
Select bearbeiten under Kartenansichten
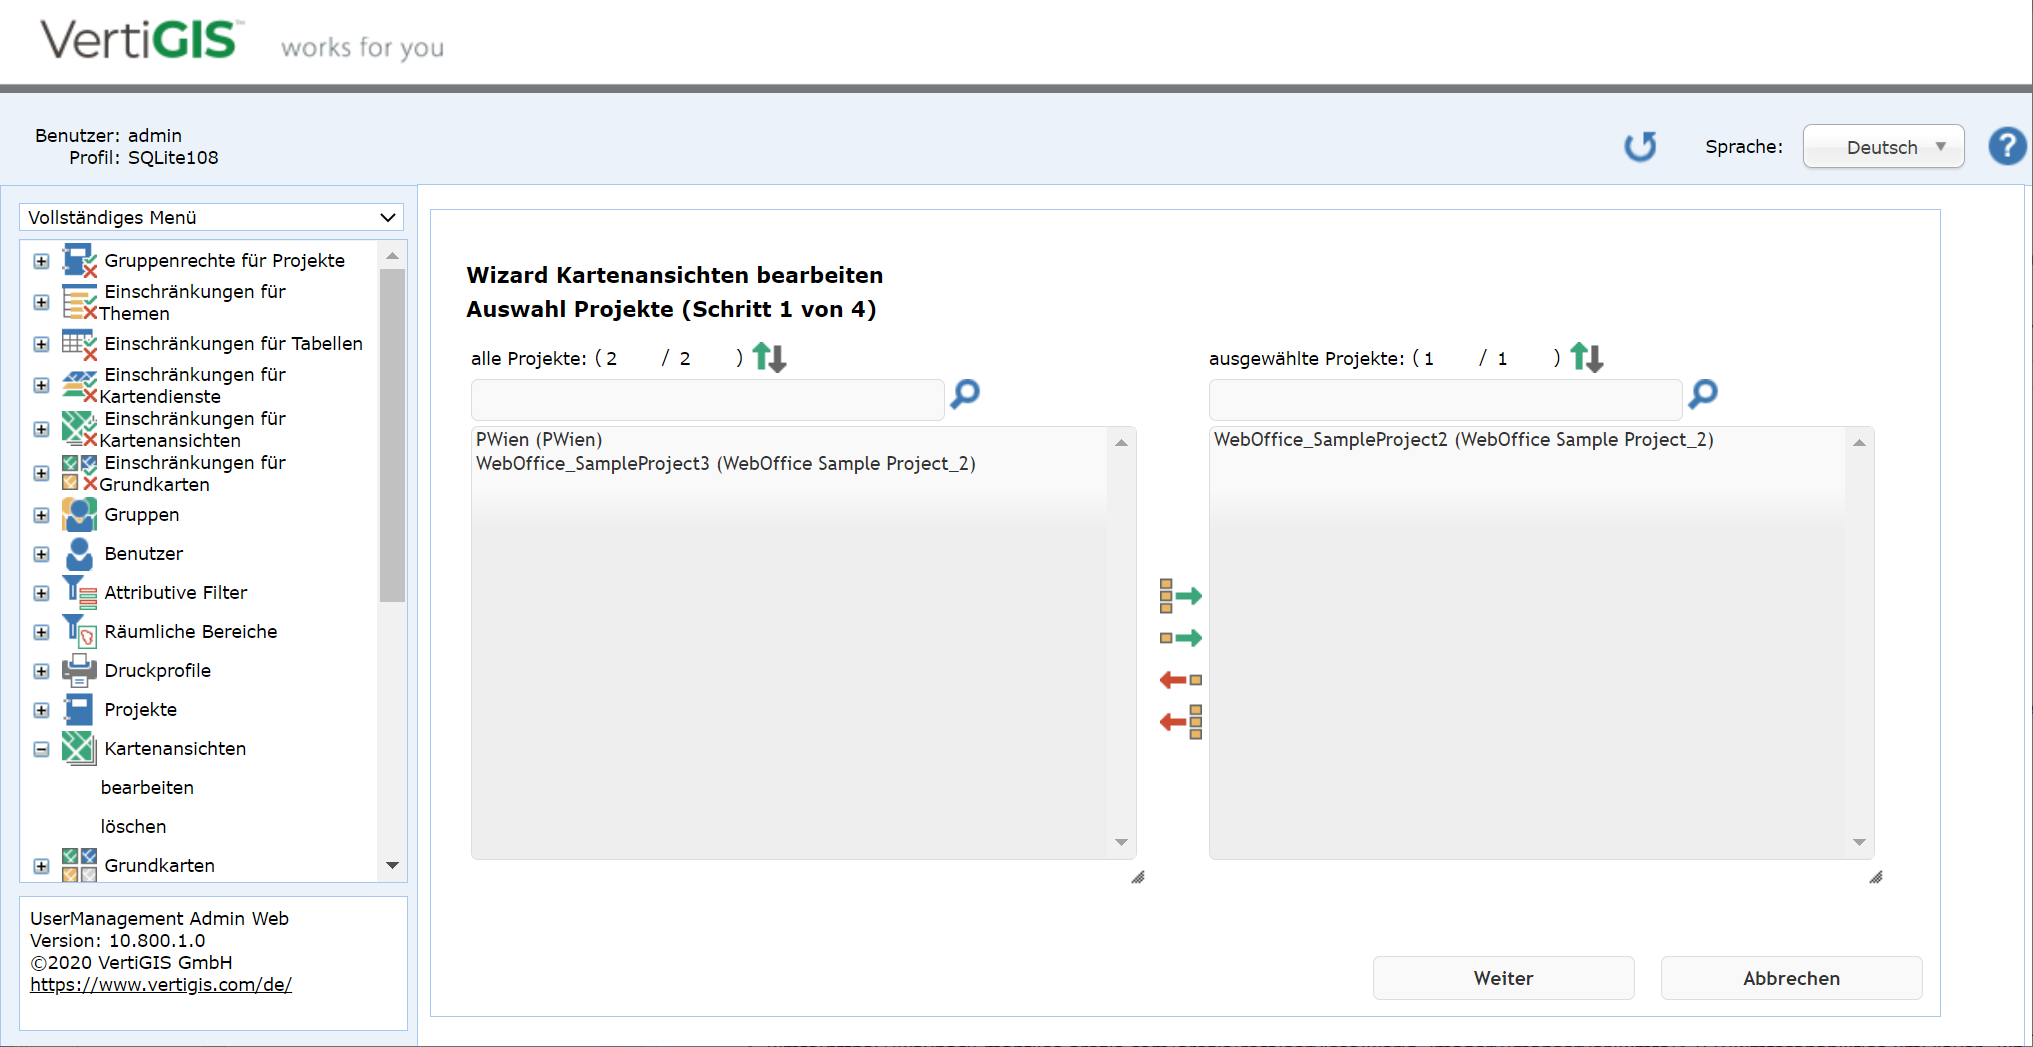click(x=146, y=787)
